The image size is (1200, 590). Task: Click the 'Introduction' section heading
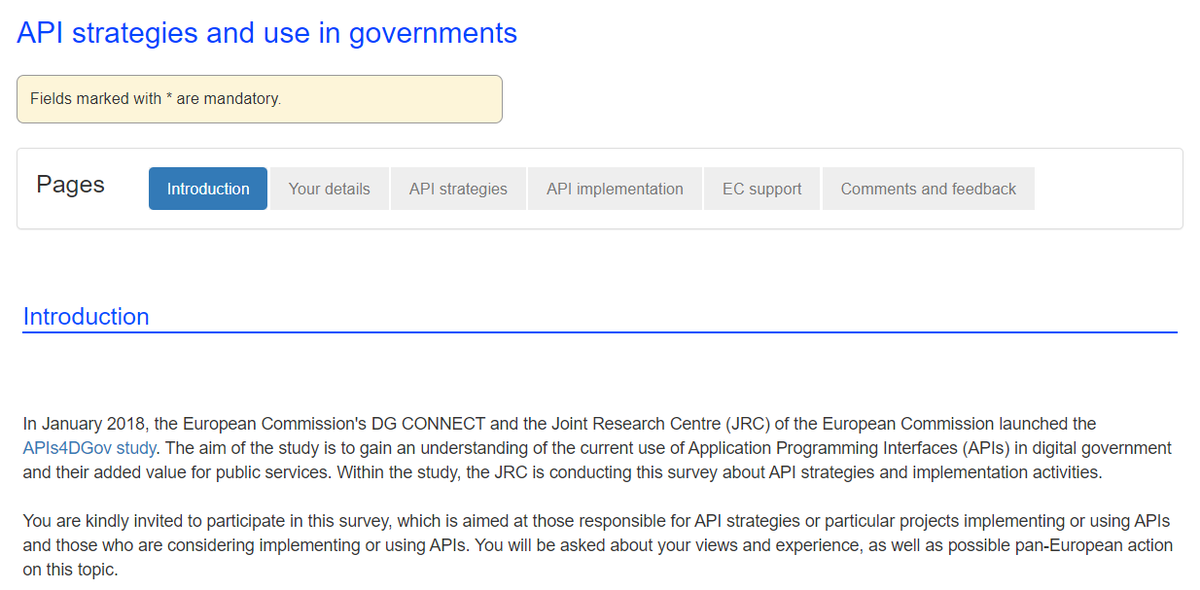[x=86, y=317]
